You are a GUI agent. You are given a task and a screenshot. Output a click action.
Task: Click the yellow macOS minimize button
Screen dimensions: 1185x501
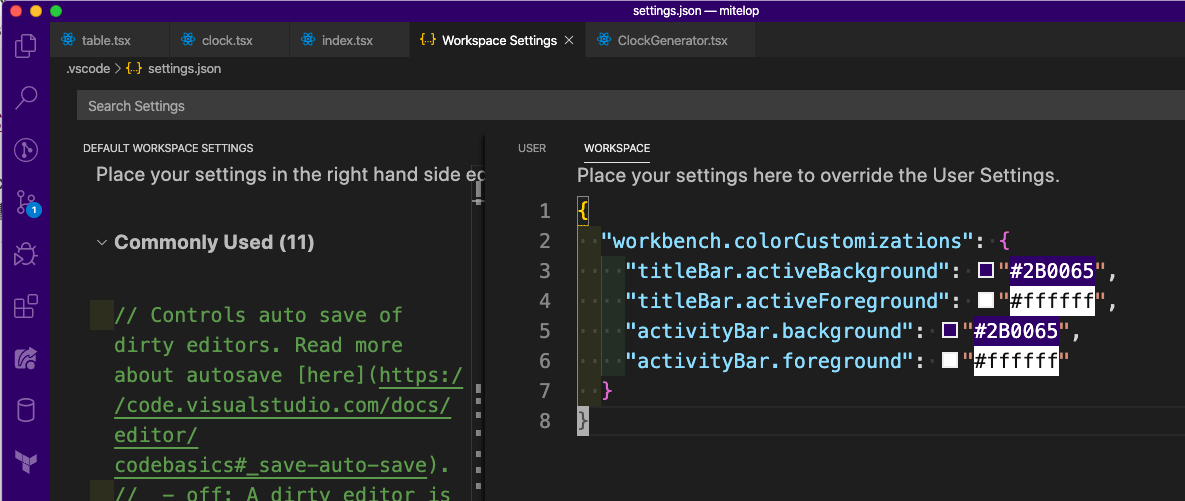36,11
